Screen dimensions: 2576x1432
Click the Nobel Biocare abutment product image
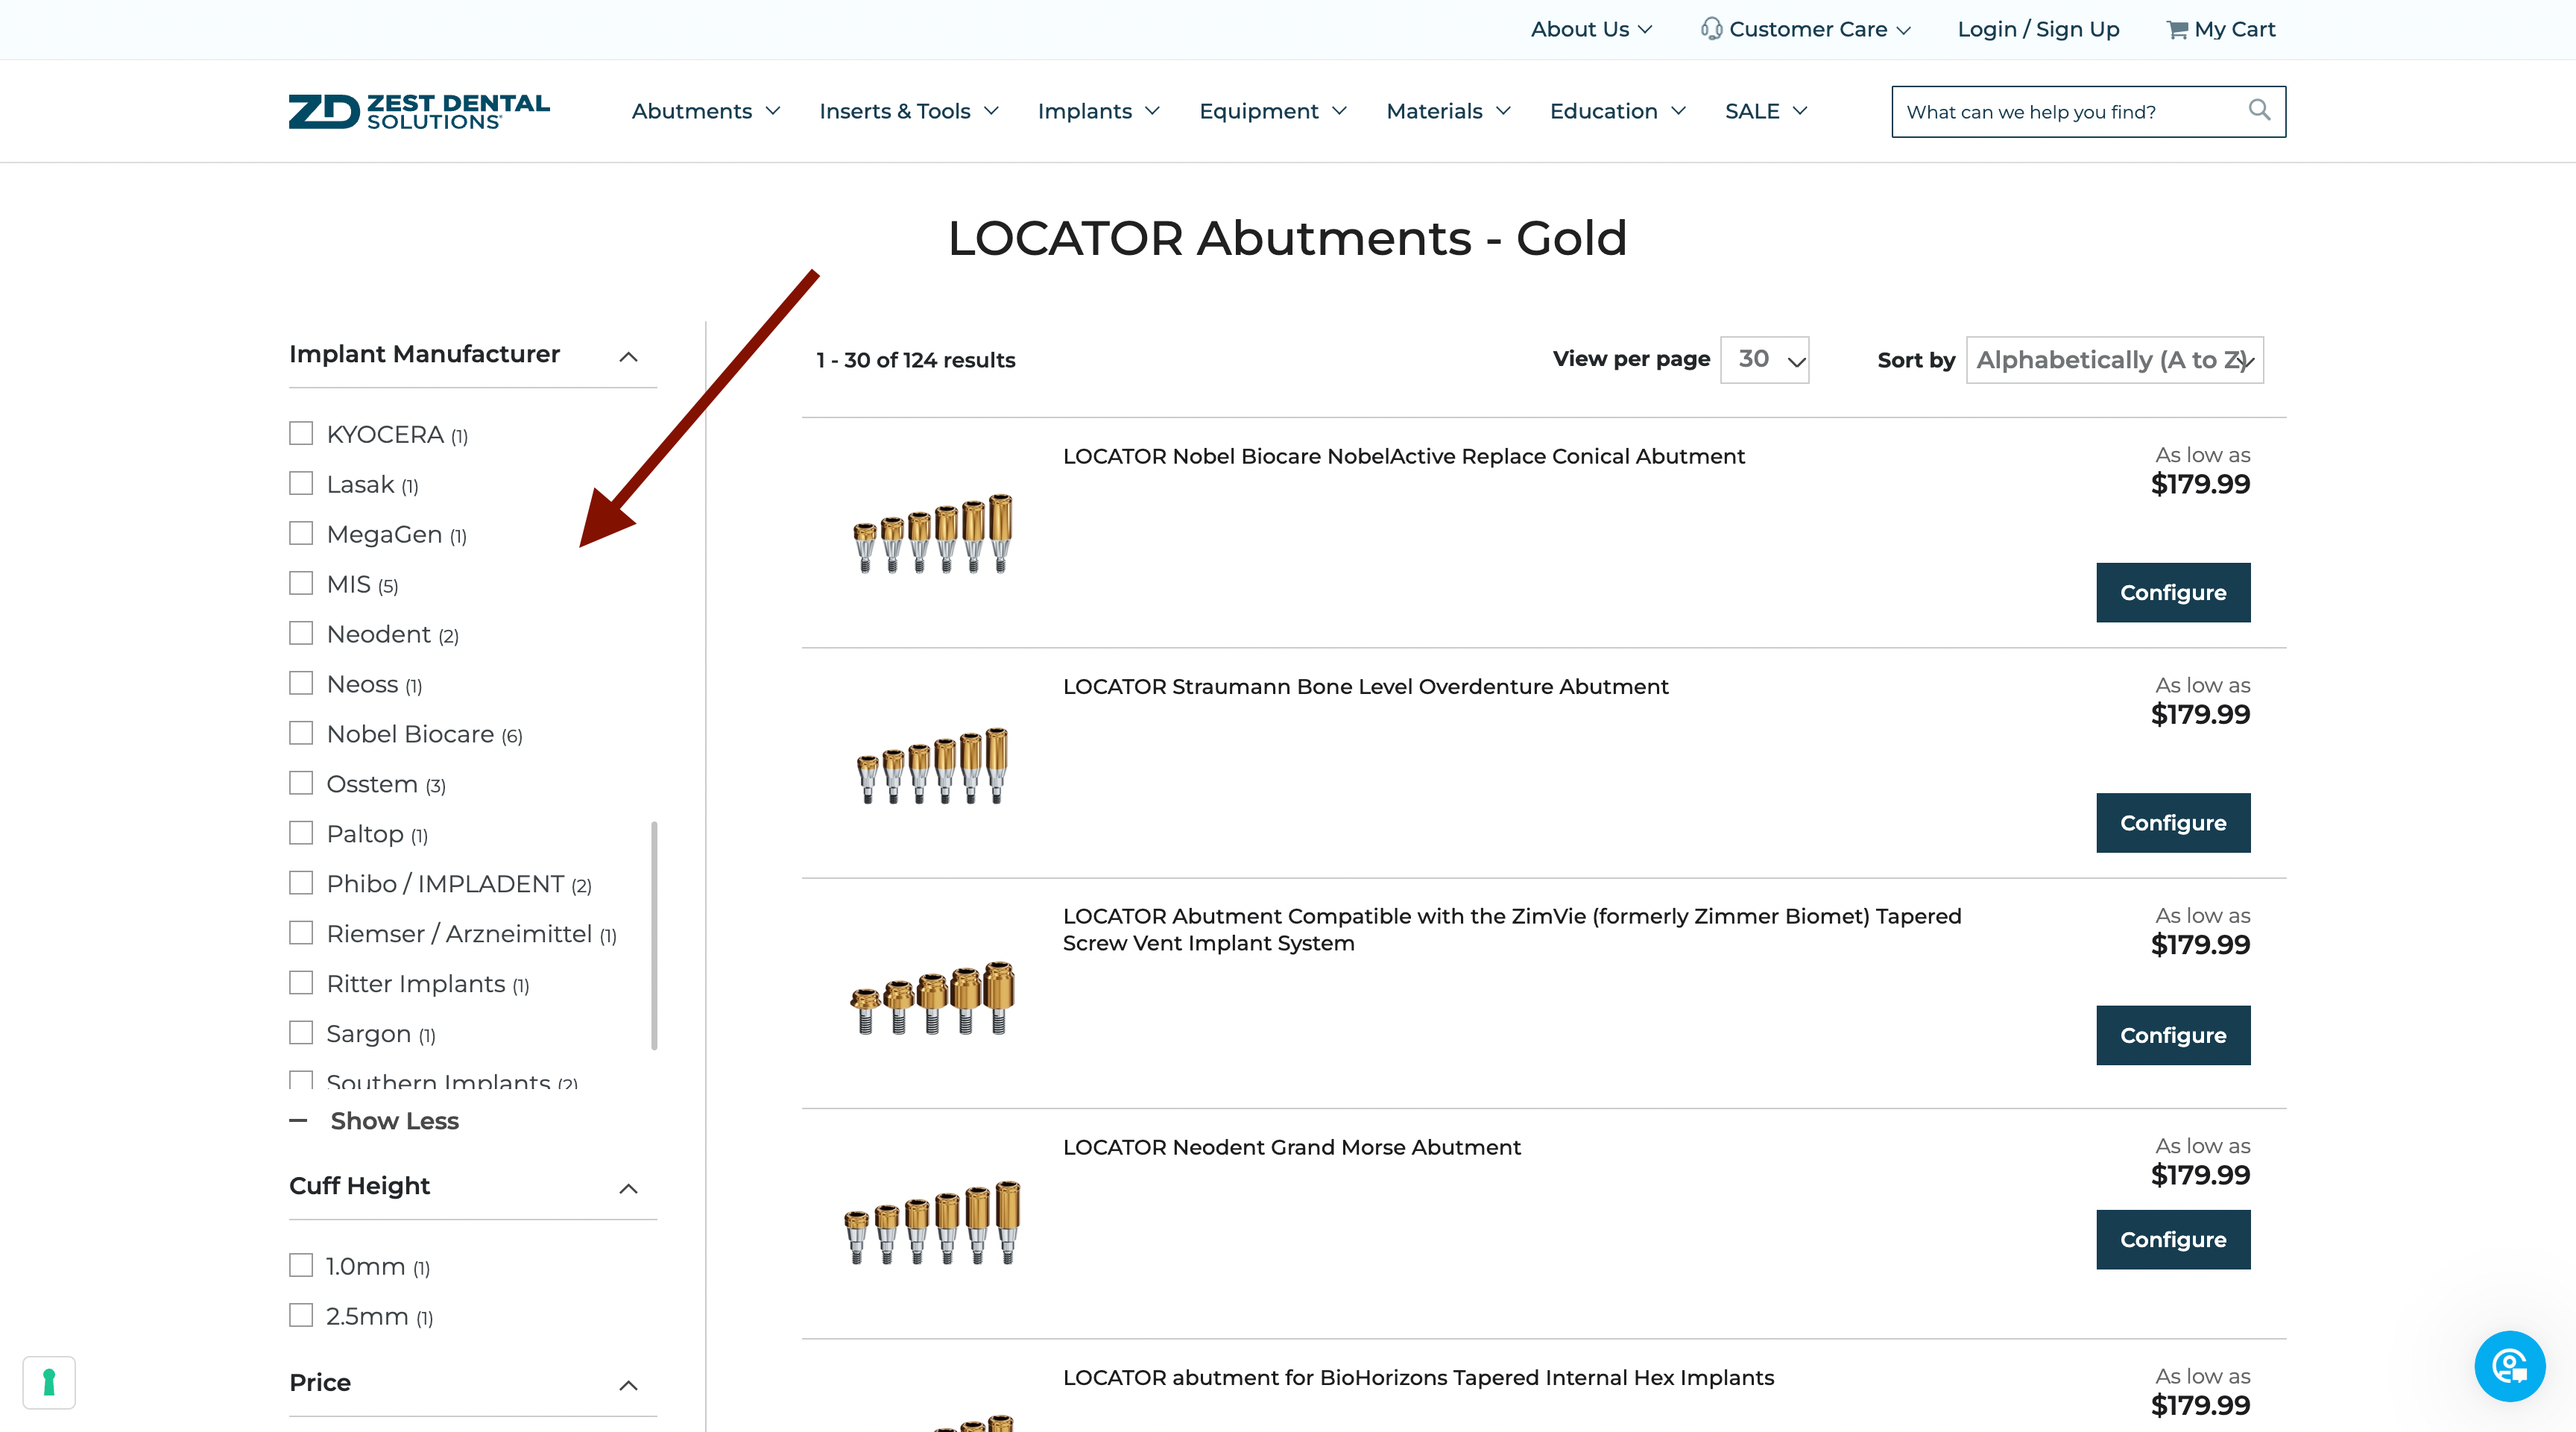932,533
